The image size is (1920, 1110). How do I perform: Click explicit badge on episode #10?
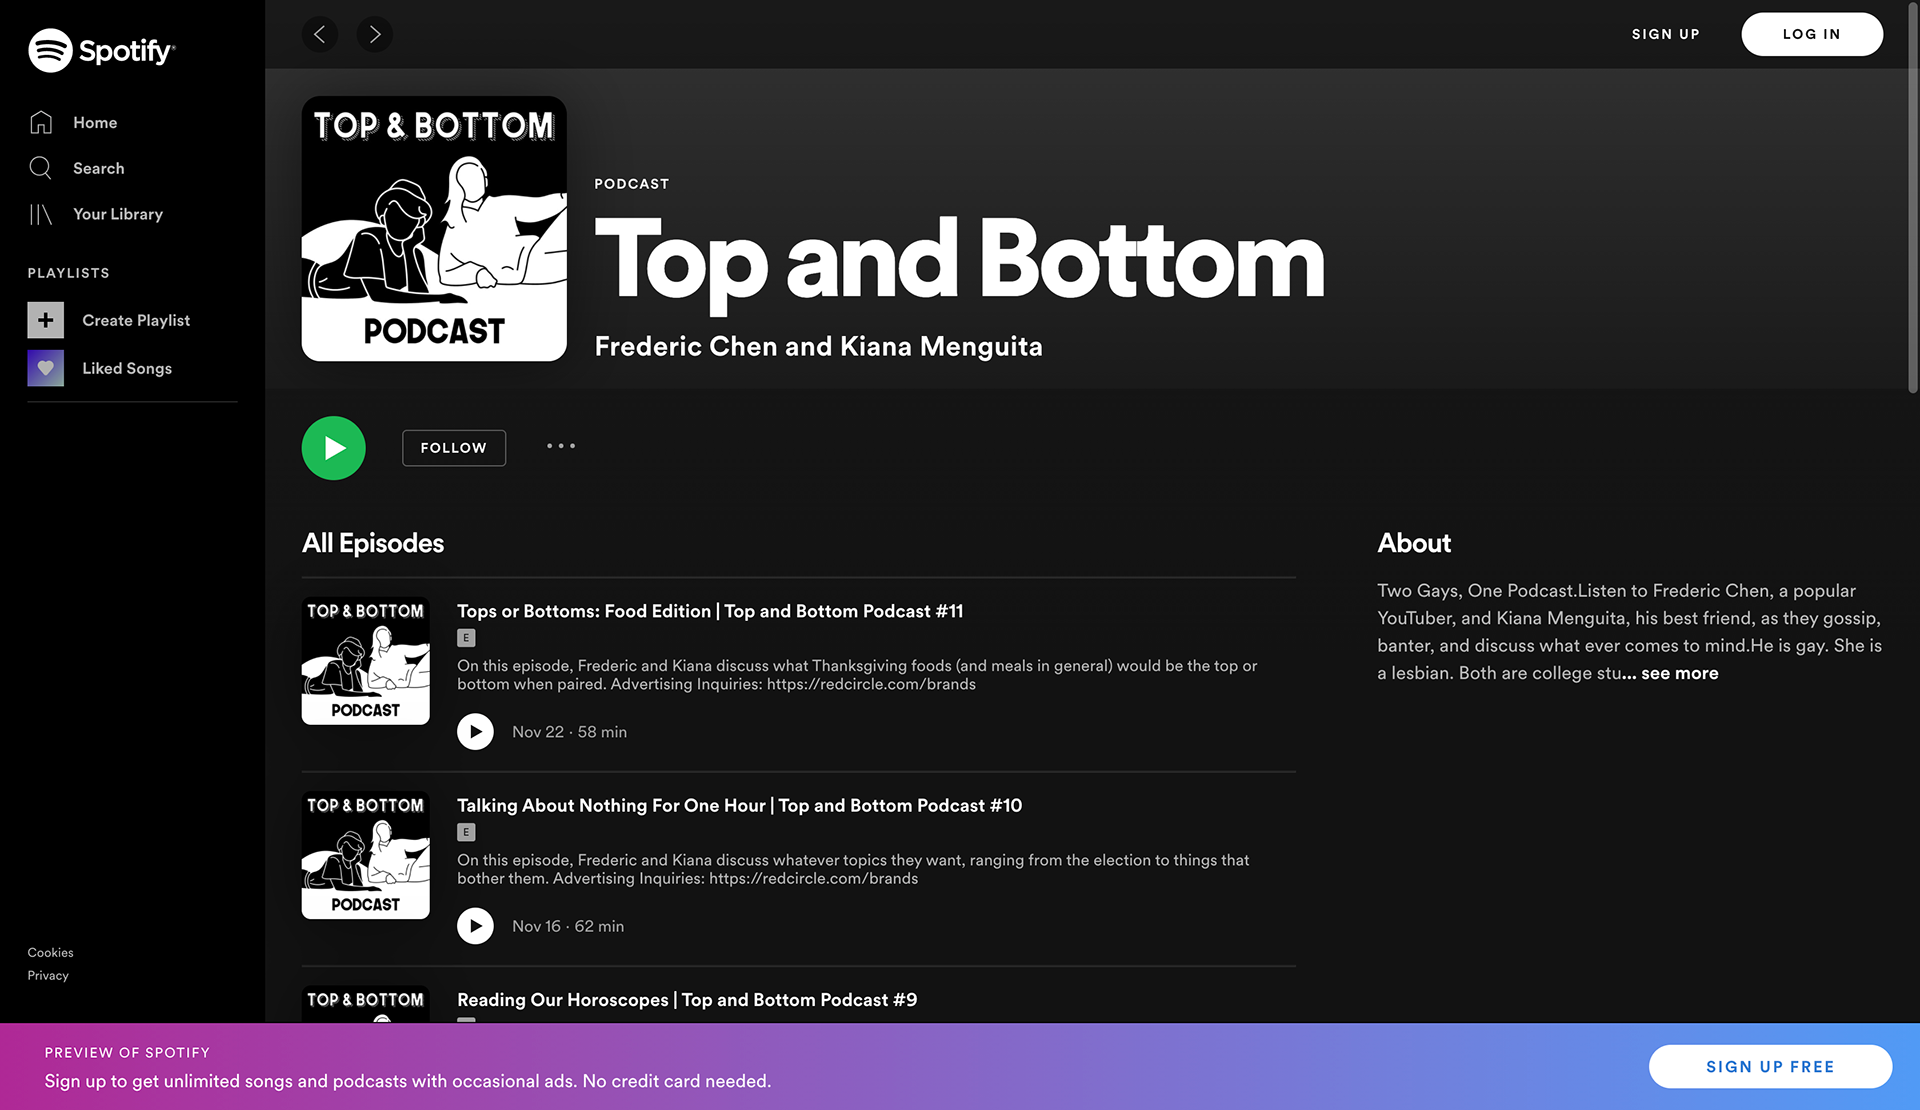tap(466, 832)
